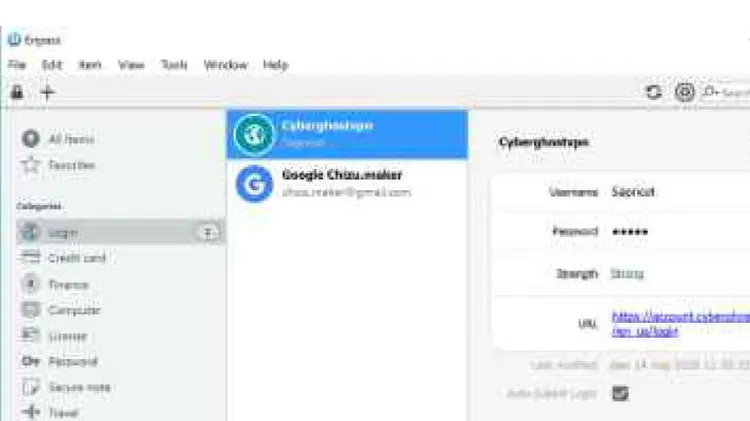This screenshot has width=750, height=421.
Task: Open the Help menu
Action: [276, 65]
